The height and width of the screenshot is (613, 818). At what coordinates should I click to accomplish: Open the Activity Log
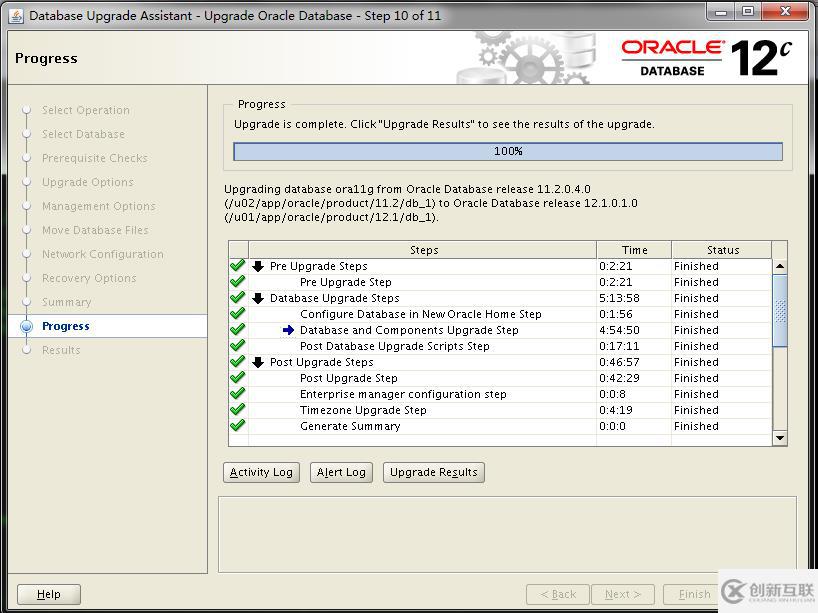tap(261, 472)
